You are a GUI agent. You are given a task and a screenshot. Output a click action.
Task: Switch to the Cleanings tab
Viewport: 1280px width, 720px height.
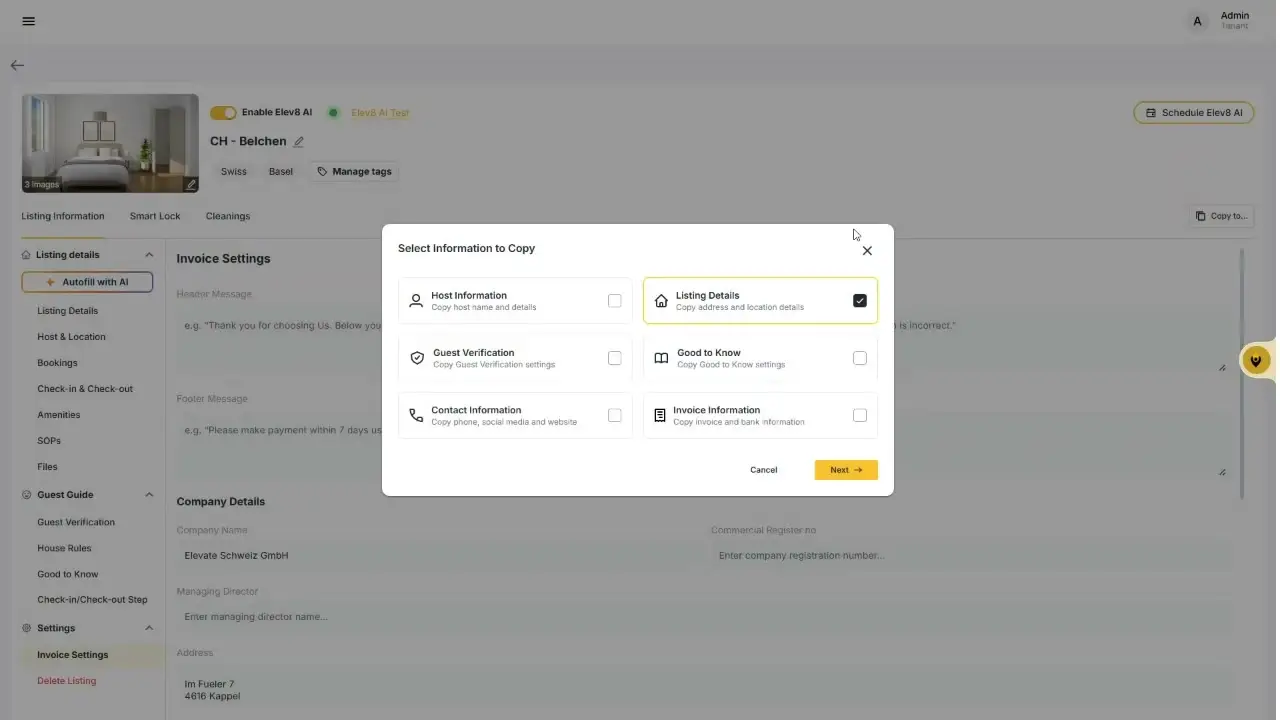click(x=228, y=216)
